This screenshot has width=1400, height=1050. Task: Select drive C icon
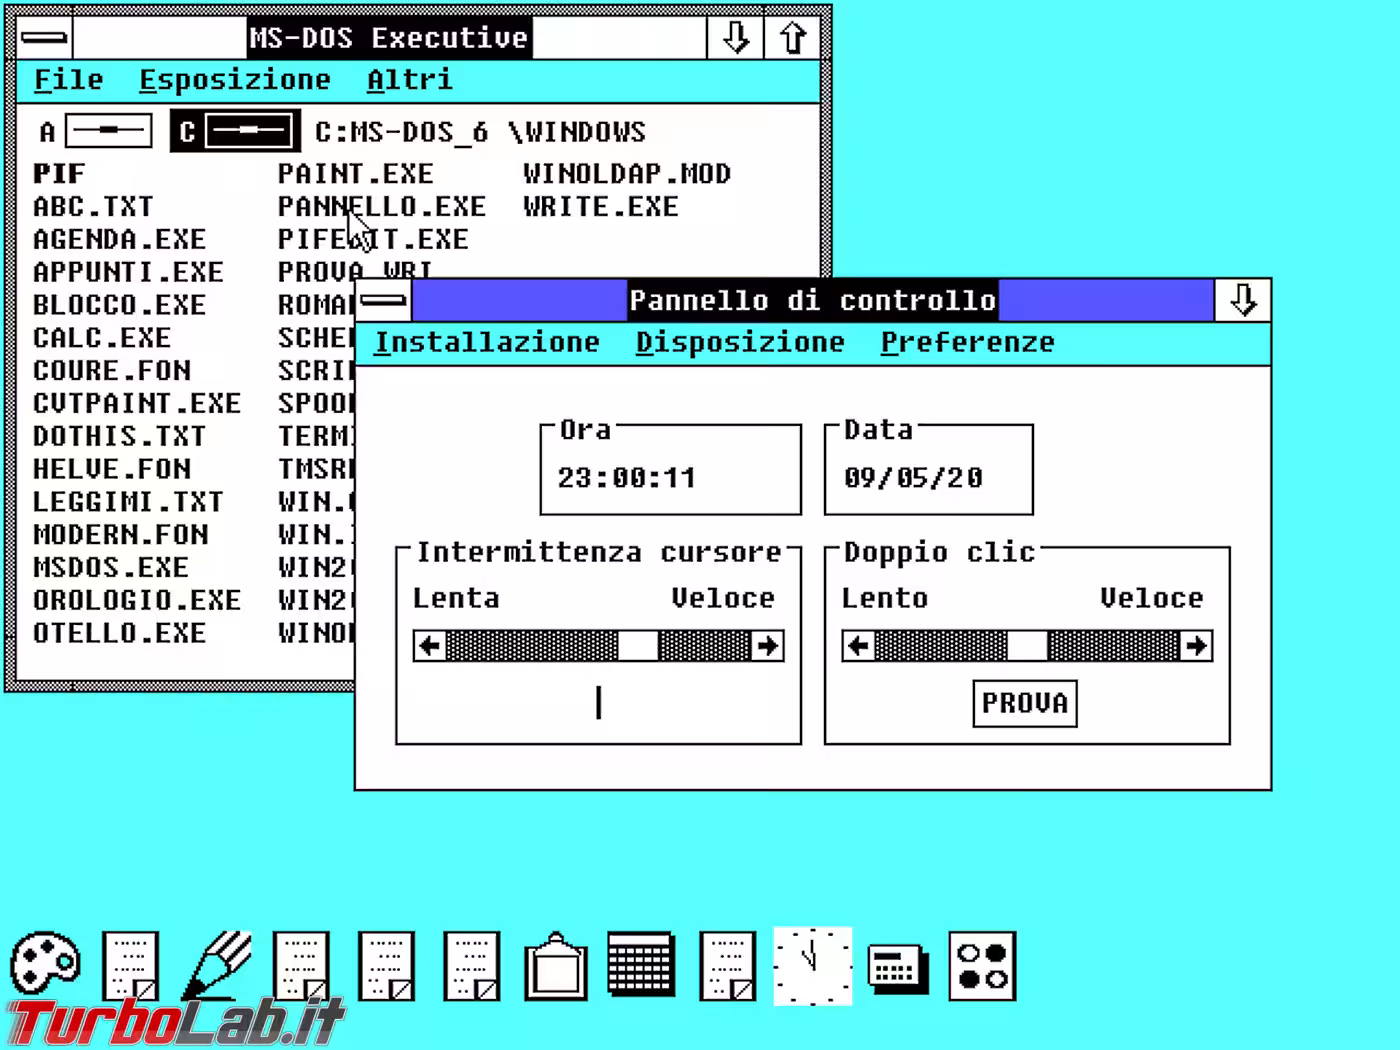[235, 130]
